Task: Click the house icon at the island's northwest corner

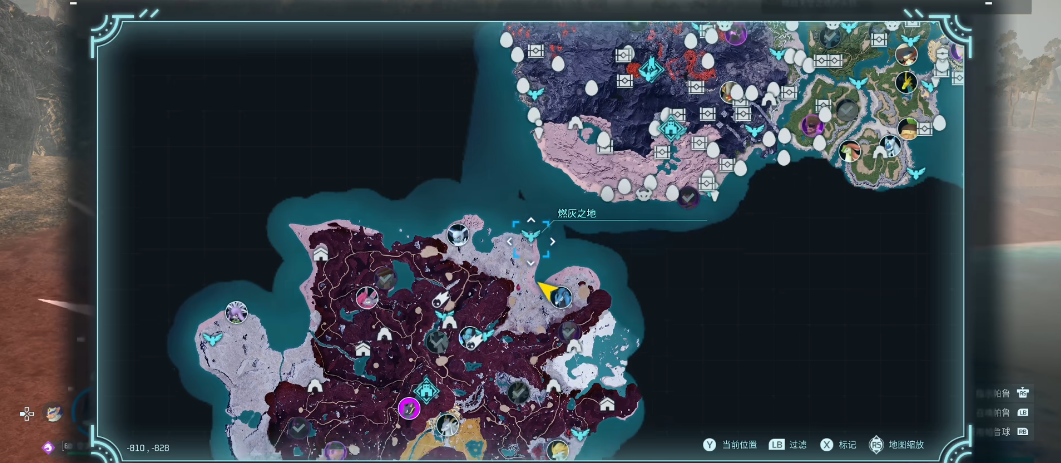Action: (x=321, y=252)
